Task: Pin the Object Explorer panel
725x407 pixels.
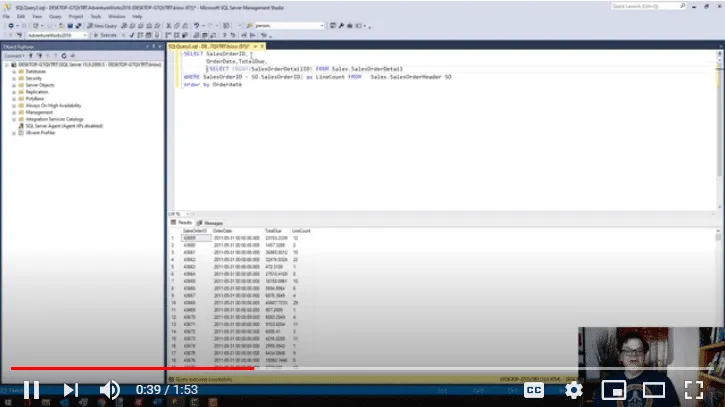Action: click(x=154, y=47)
